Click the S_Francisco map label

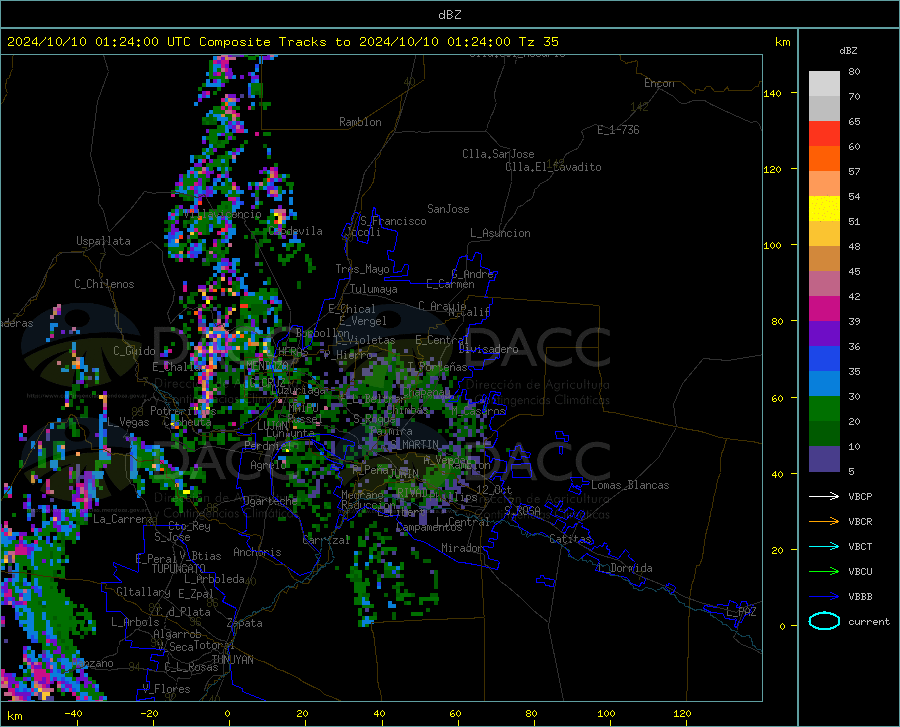click(393, 221)
